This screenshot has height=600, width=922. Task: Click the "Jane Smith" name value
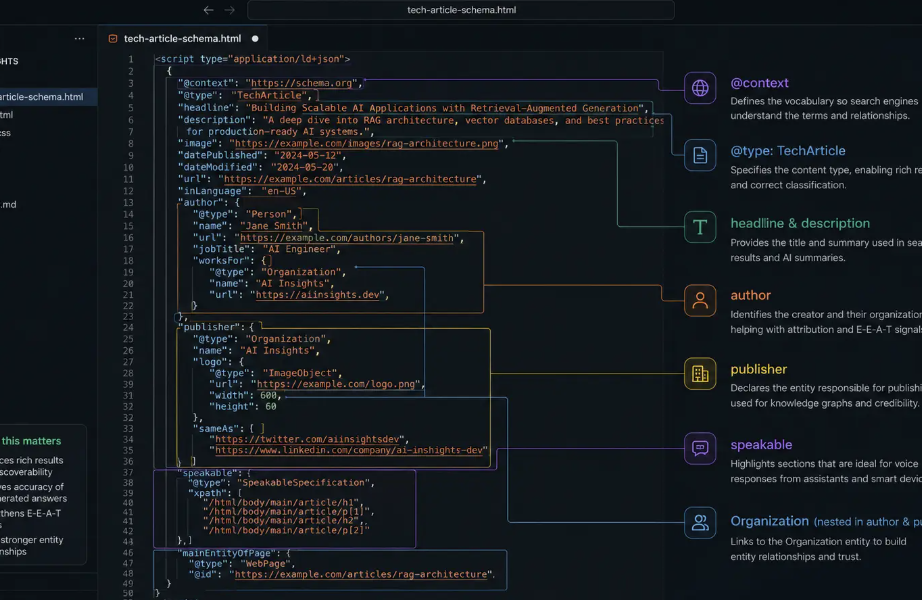click(273, 226)
